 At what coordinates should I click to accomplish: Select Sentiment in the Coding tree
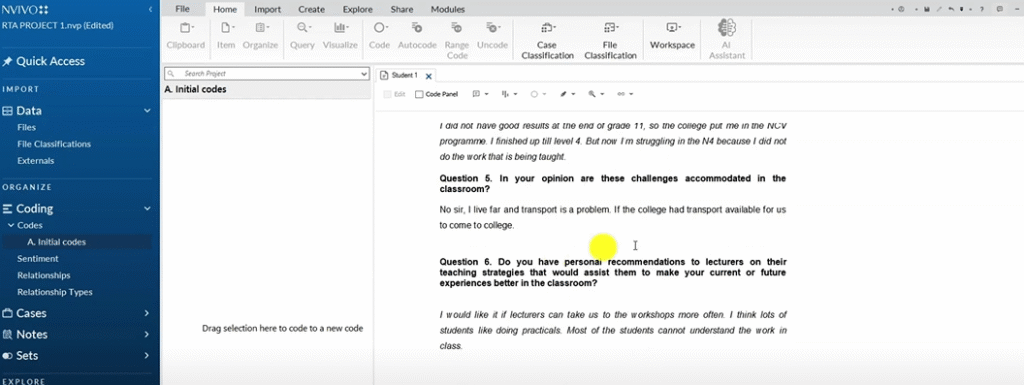(x=38, y=258)
